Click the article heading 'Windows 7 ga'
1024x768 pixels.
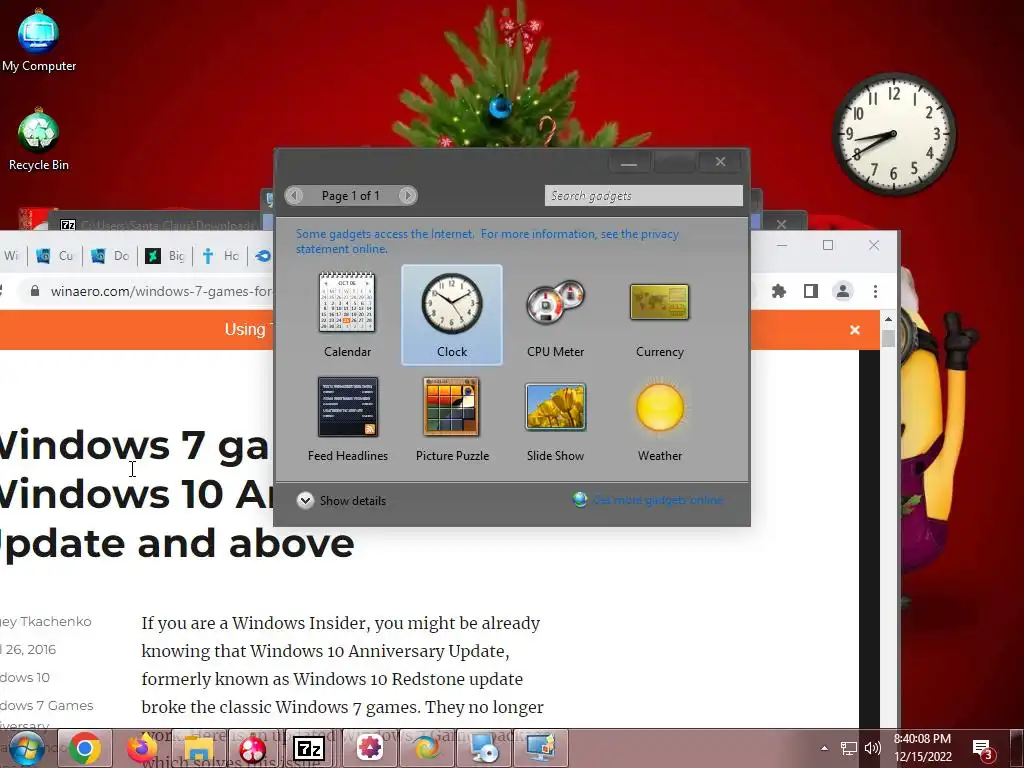[133, 445]
